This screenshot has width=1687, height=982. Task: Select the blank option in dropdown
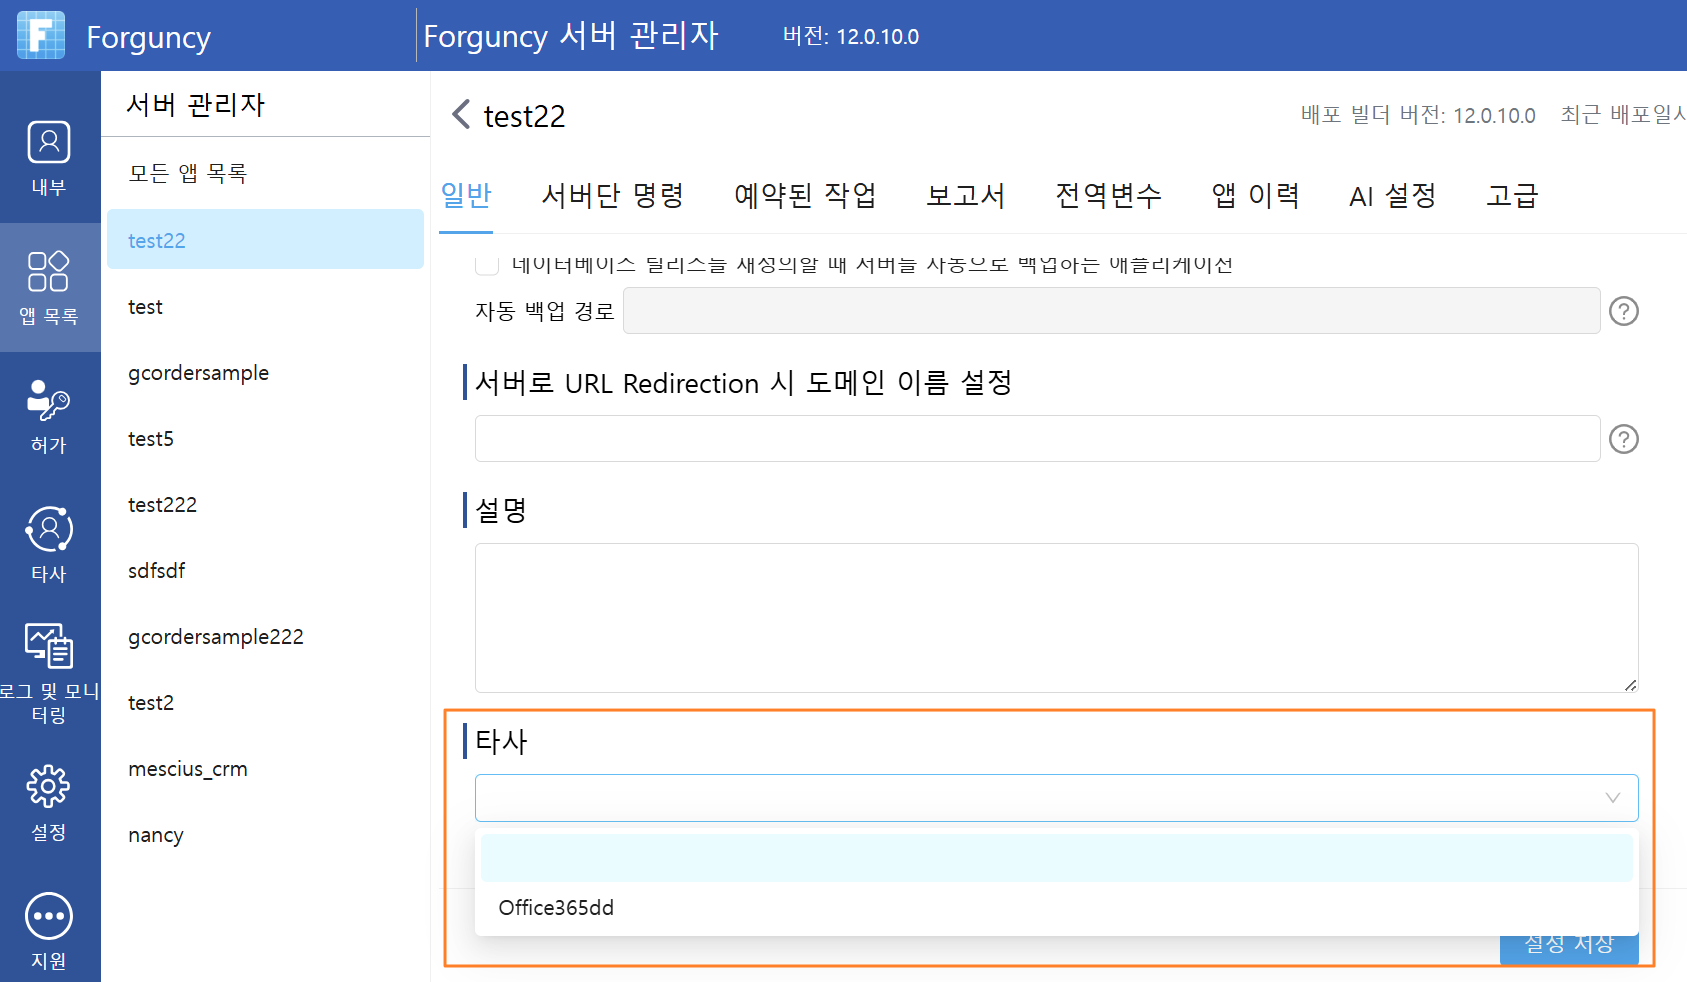point(1057,858)
